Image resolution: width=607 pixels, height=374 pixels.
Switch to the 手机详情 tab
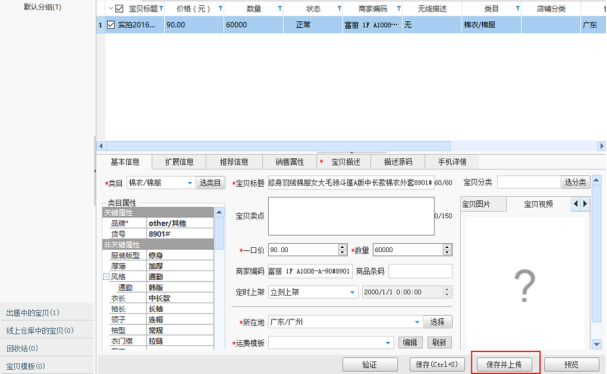pyautogui.click(x=452, y=162)
